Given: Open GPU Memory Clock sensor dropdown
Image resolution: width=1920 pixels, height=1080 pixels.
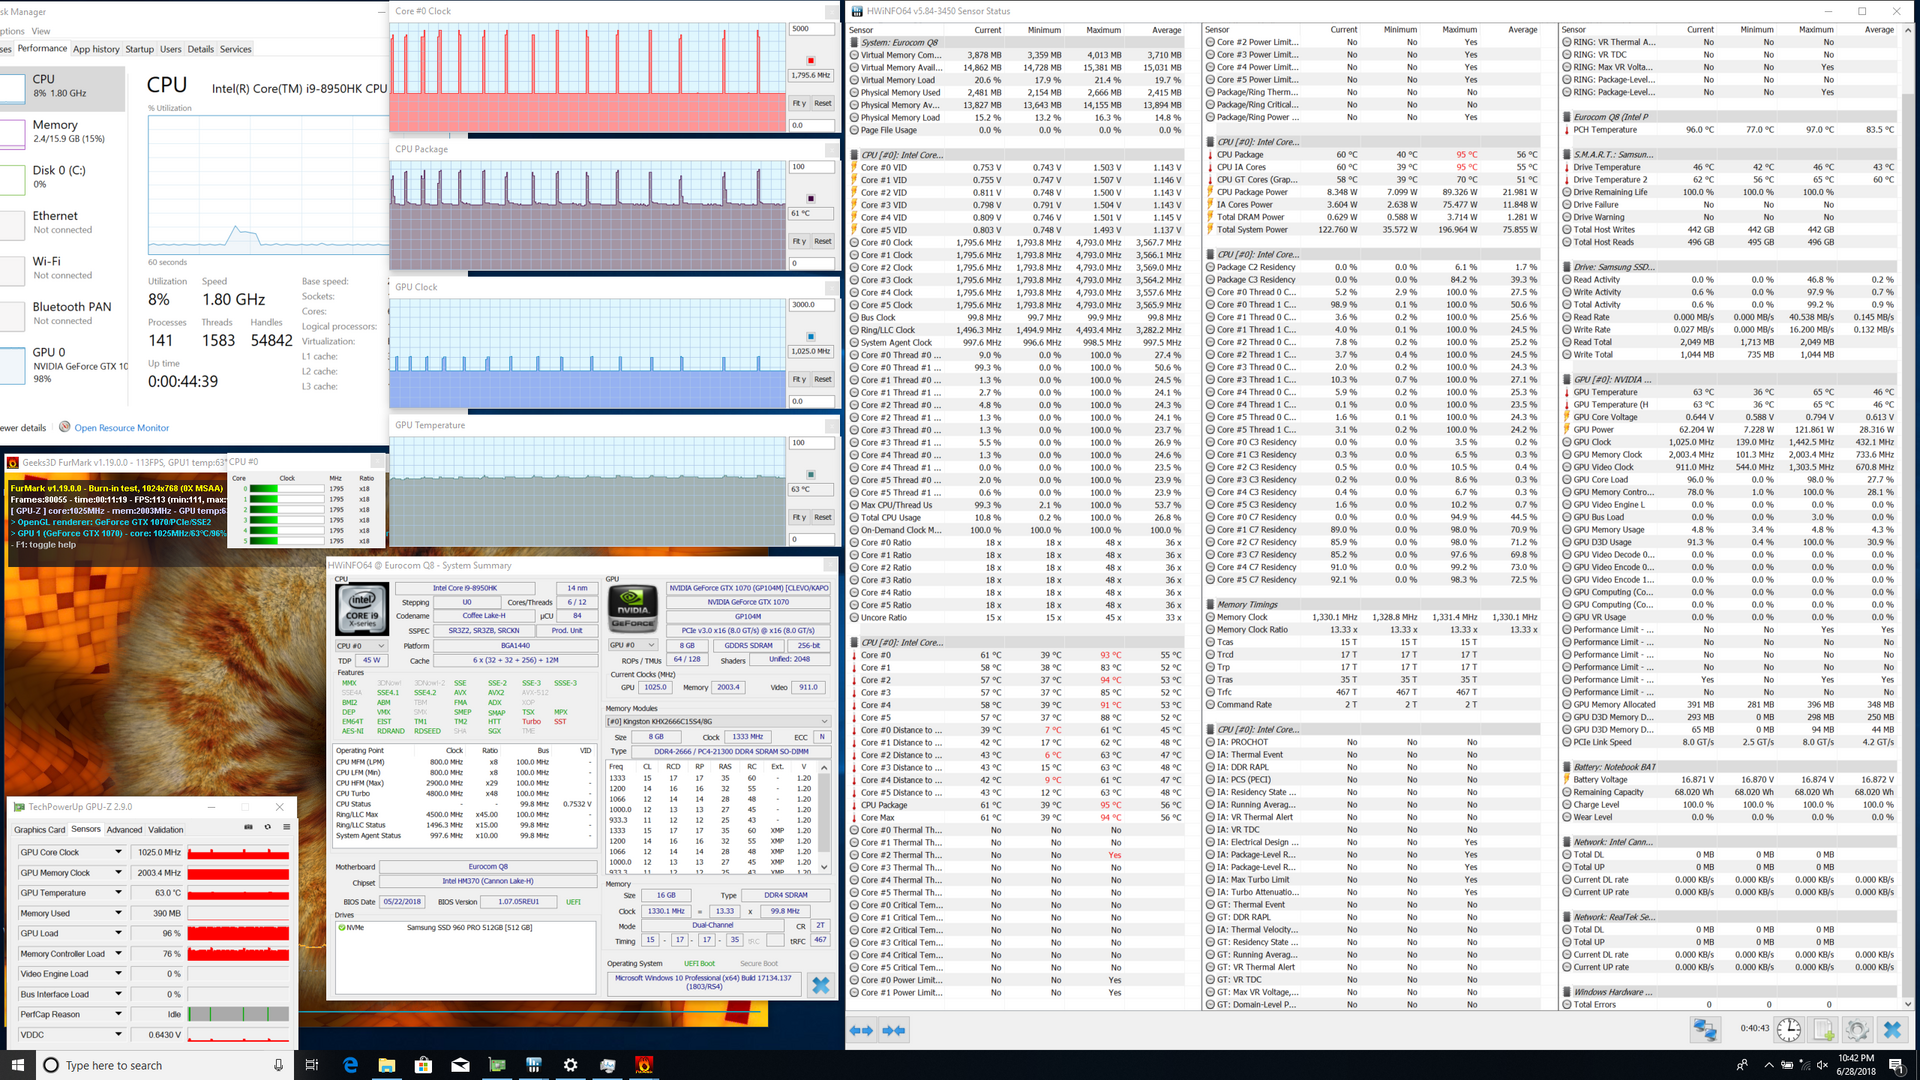Looking at the screenshot, I should coord(118,872).
